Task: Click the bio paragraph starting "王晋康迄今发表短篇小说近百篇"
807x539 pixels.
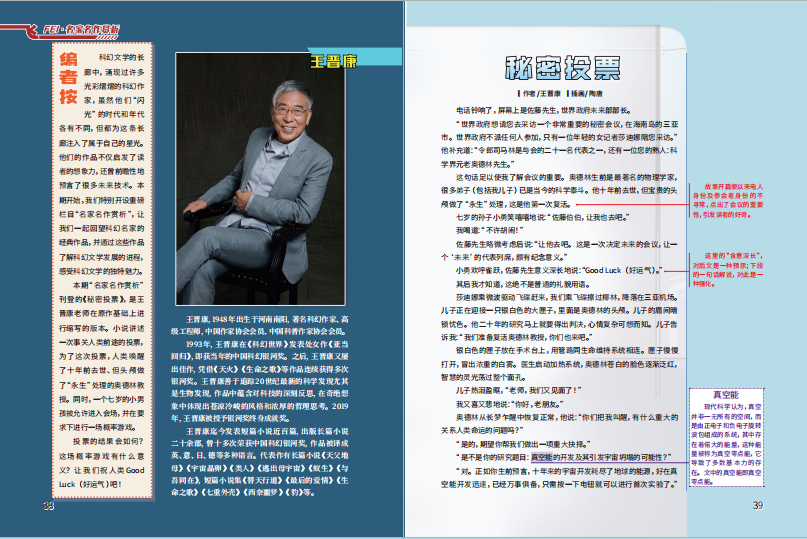Action: pos(260,461)
